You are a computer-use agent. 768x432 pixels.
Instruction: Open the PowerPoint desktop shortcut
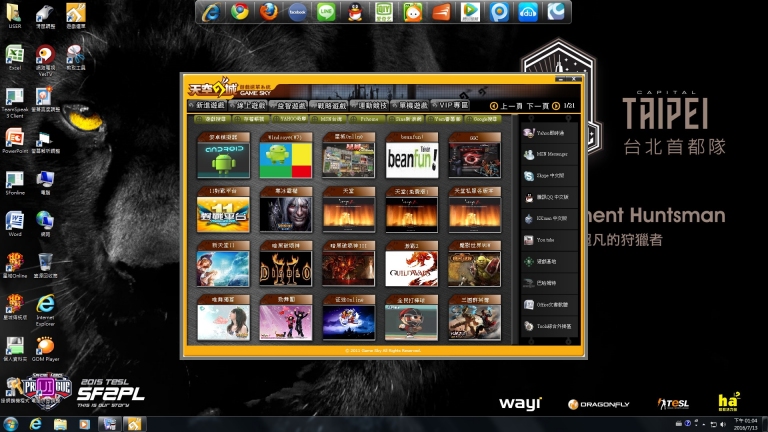click(15, 141)
